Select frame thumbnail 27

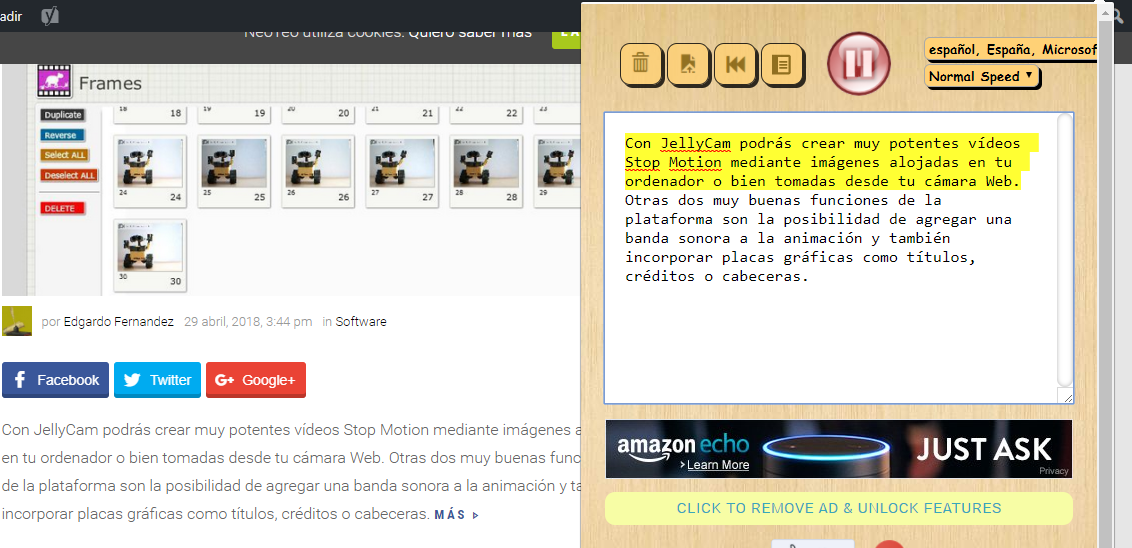402,171
